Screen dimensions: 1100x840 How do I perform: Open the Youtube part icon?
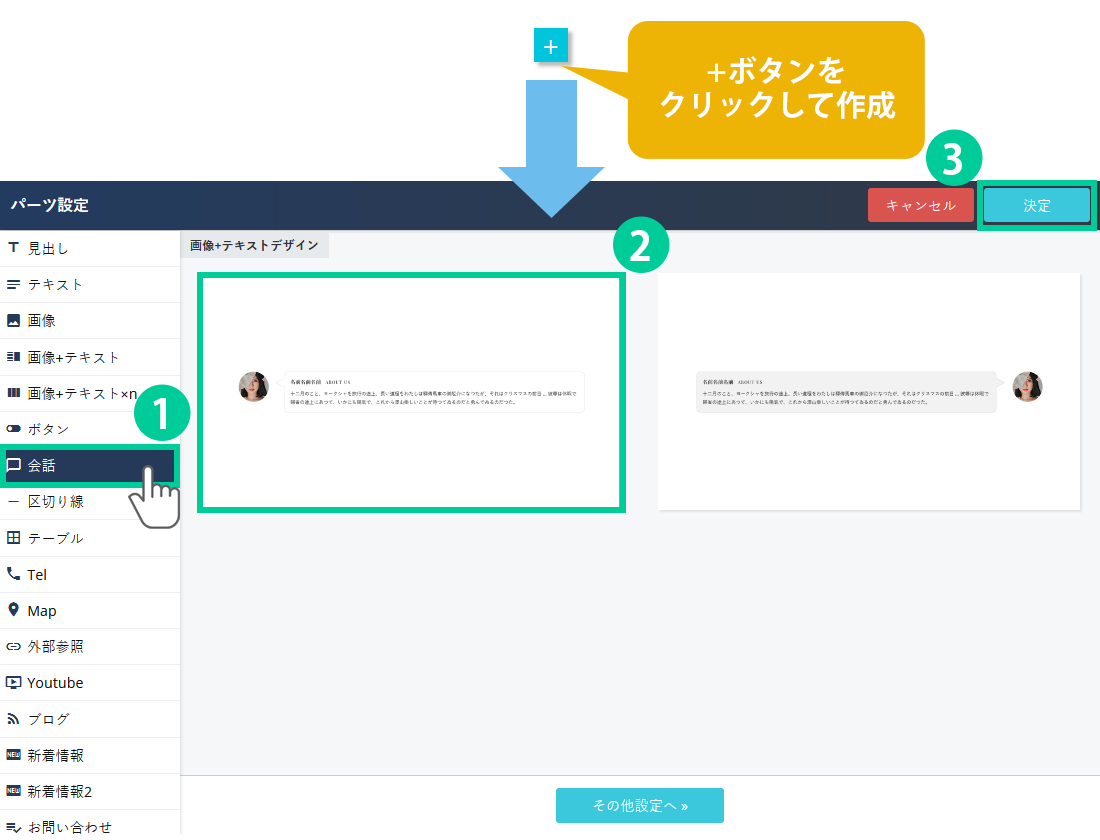[x=14, y=683]
